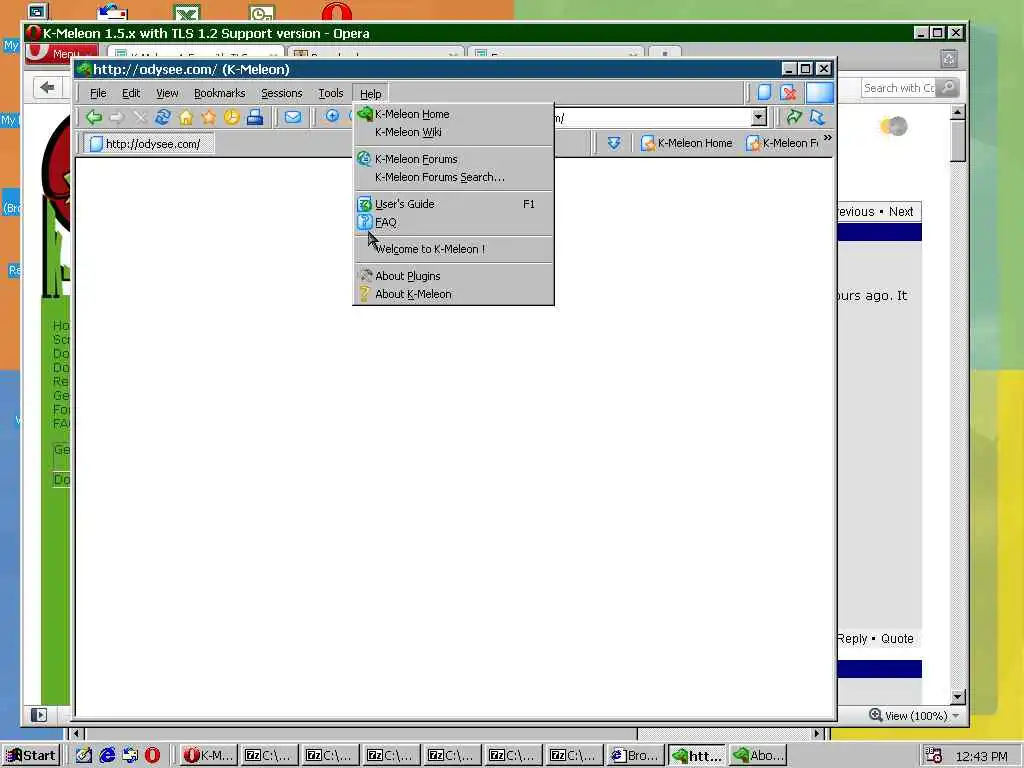The width and height of the screenshot is (1024, 768).
Task: Open the Edit menu
Action: (131, 93)
